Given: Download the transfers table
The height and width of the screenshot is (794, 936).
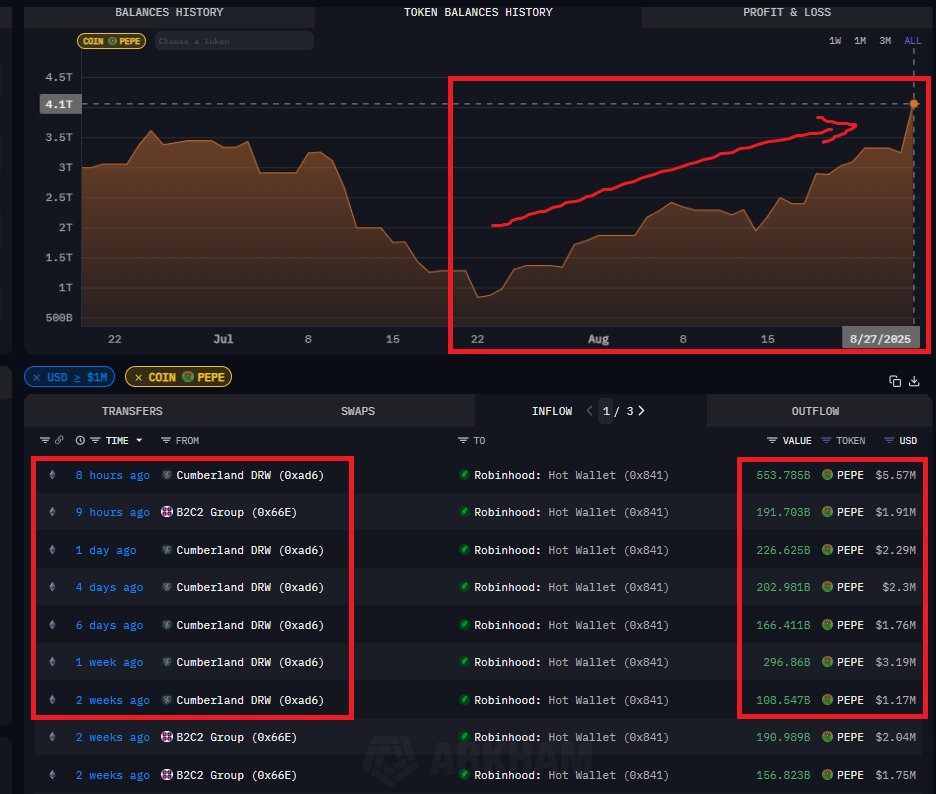Looking at the screenshot, I should coord(914,381).
